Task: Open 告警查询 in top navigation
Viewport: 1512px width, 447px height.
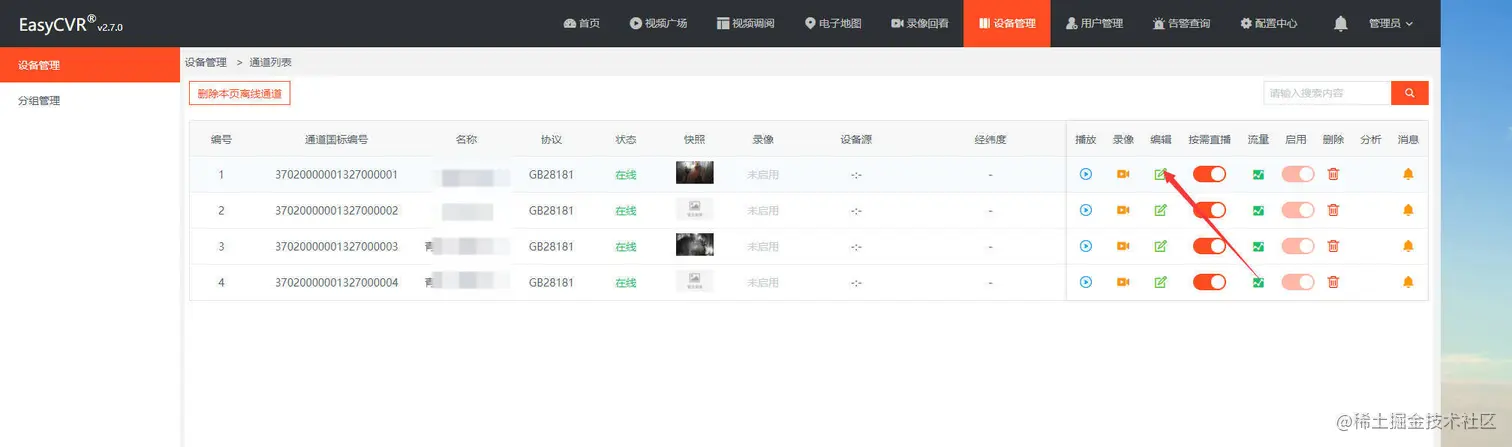Action: (x=1181, y=23)
